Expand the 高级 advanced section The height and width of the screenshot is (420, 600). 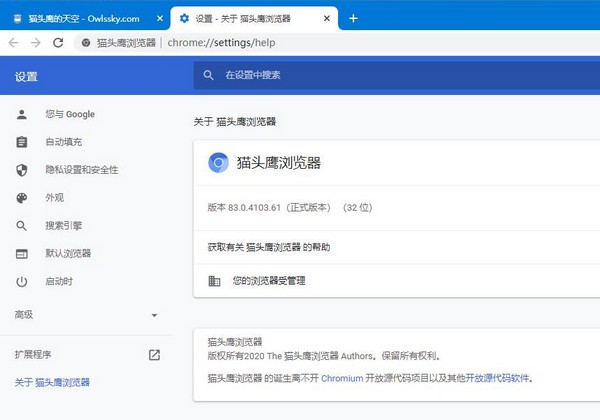(86, 315)
